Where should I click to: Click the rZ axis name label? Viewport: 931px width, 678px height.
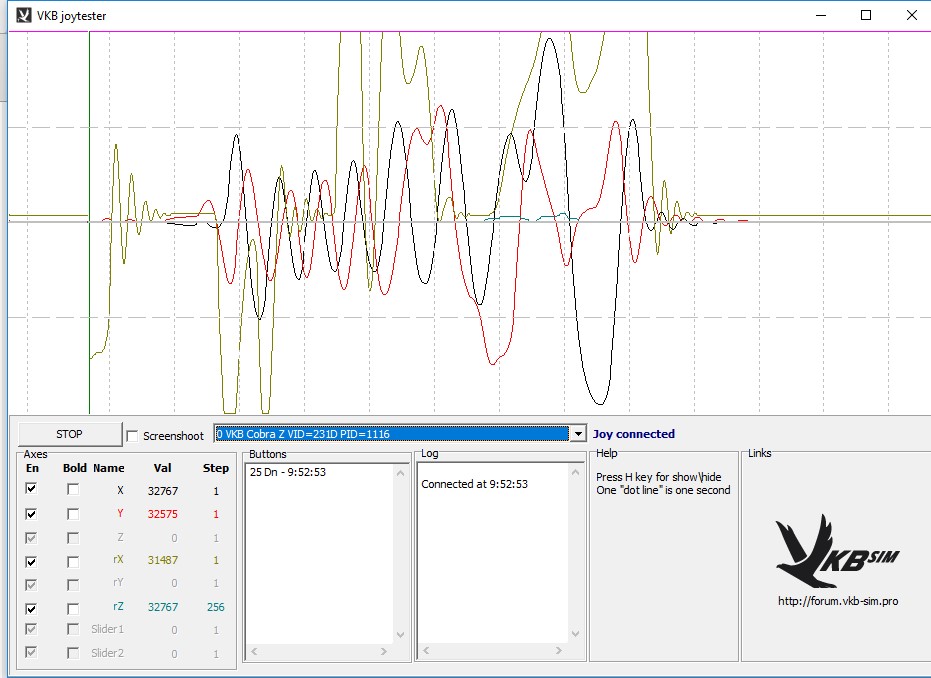118,606
